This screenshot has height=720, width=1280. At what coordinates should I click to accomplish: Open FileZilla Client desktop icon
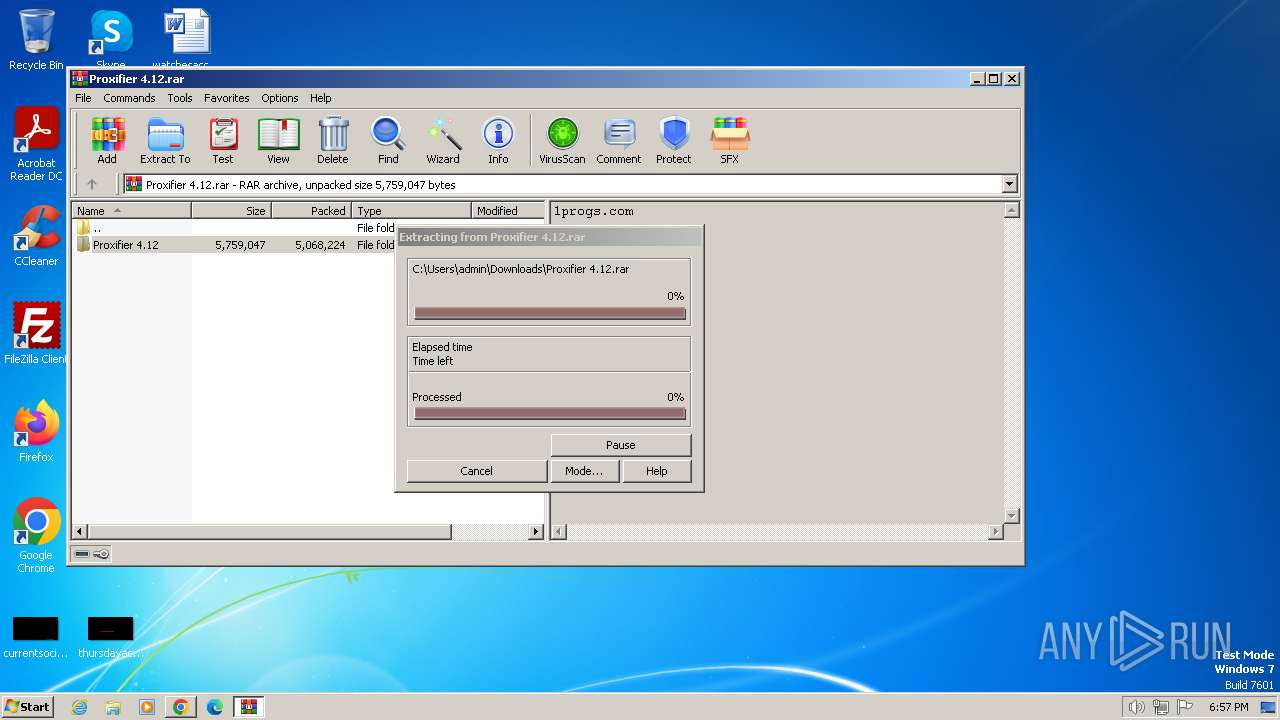(x=36, y=333)
